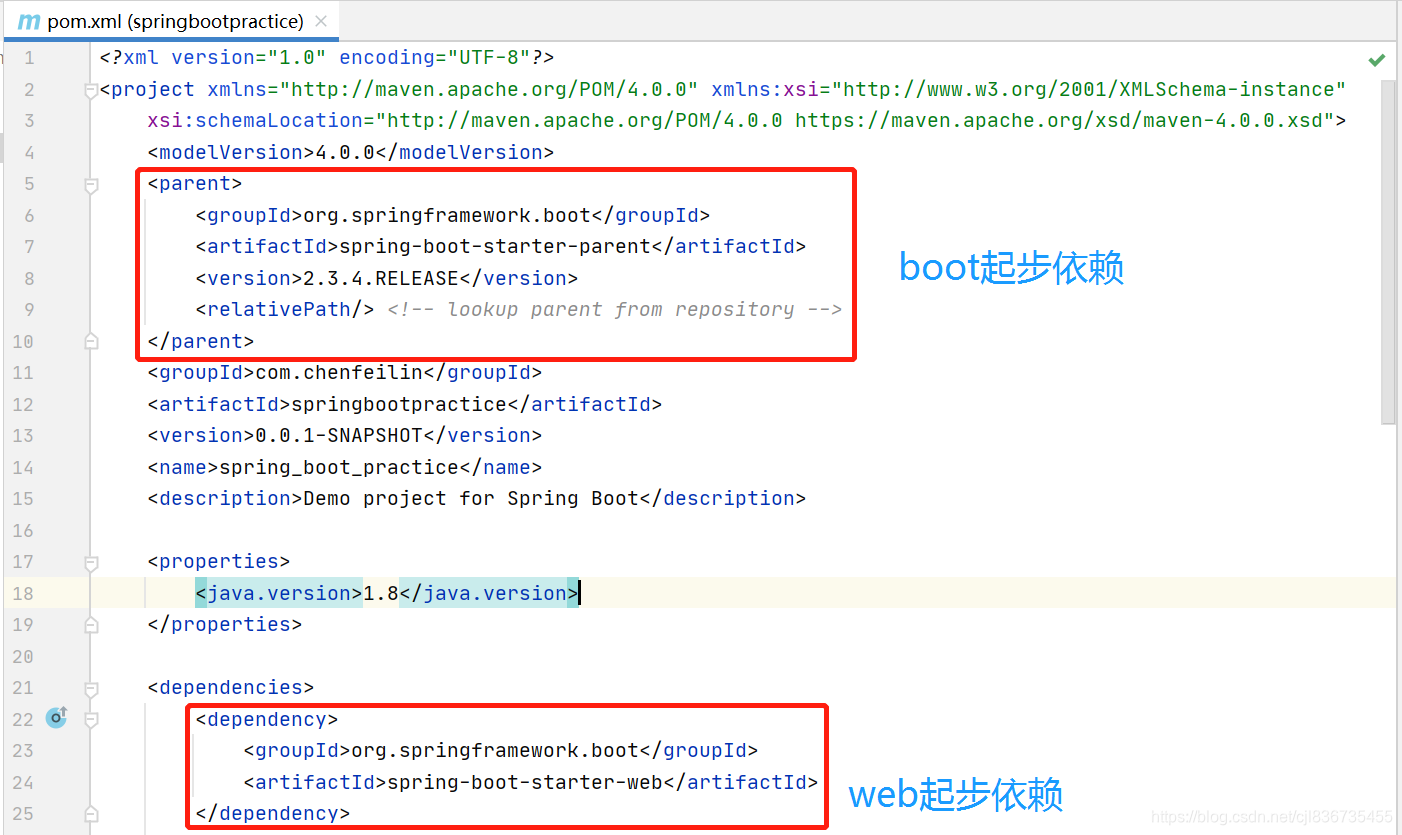Click name spring_boot_practice text

(345, 468)
